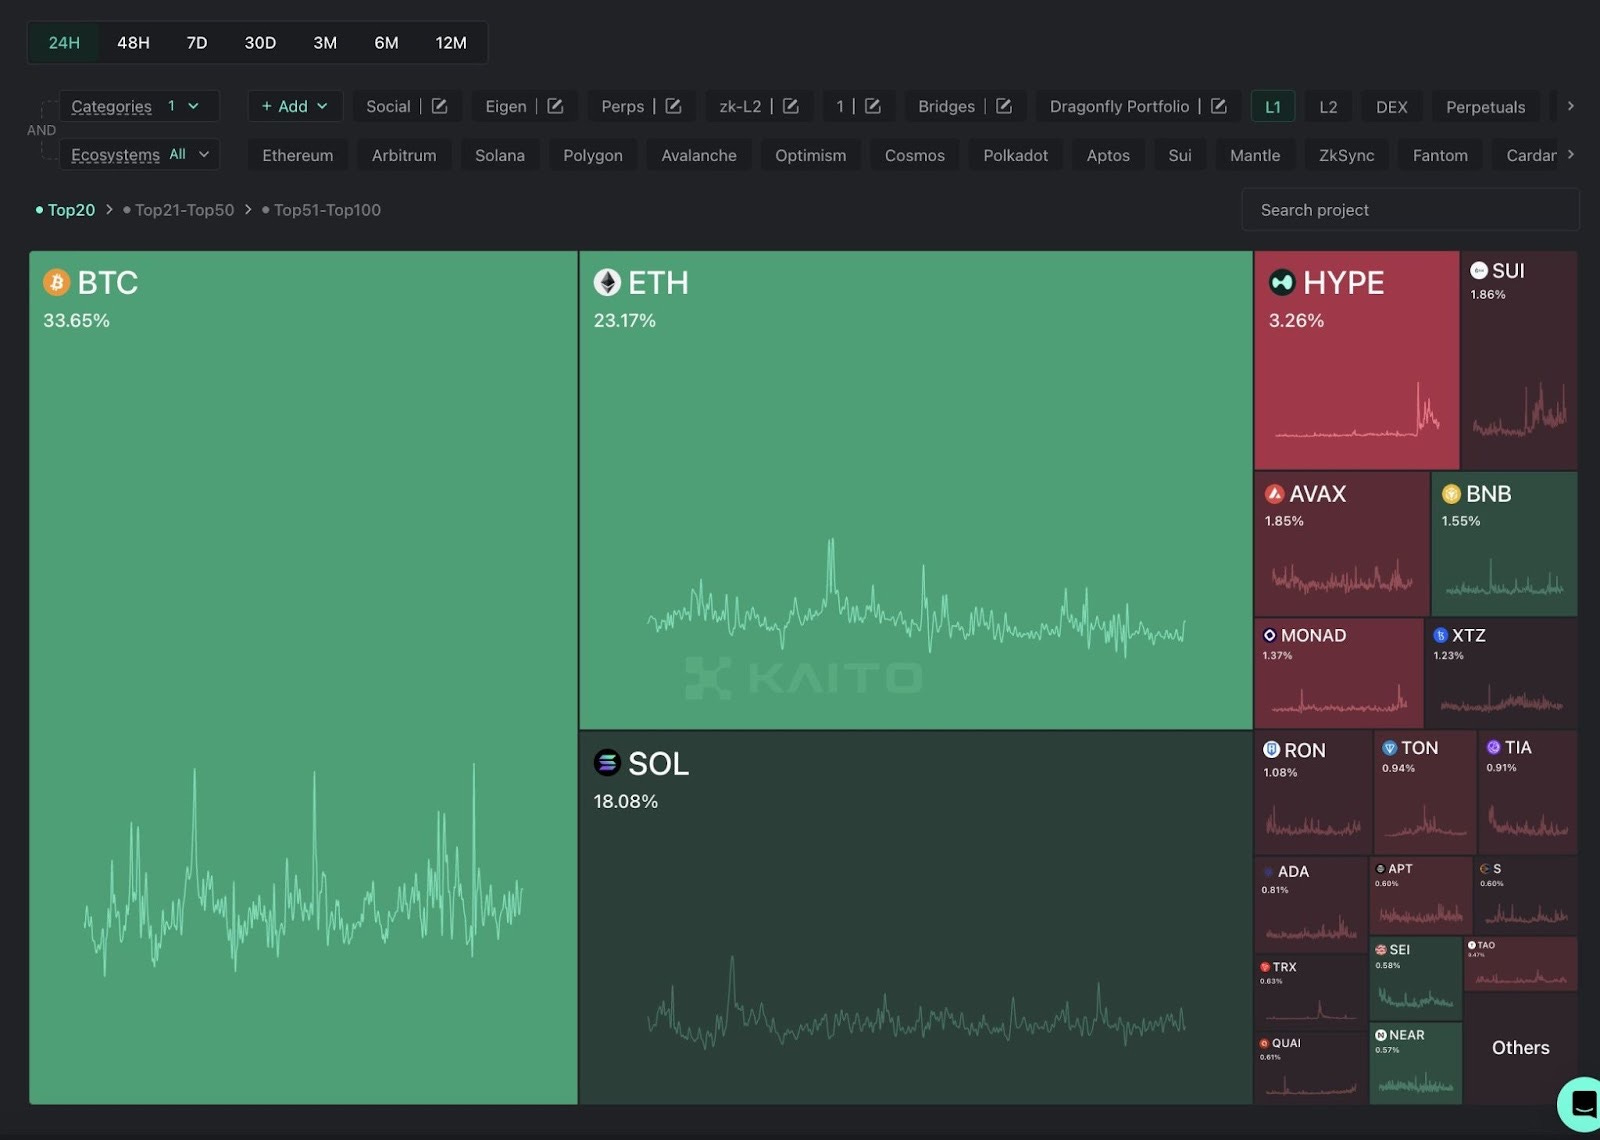This screenshot has width=1600, height=1140.
Task: Click BTC 33.65% mindshare value
Action: tap(76, 321)
